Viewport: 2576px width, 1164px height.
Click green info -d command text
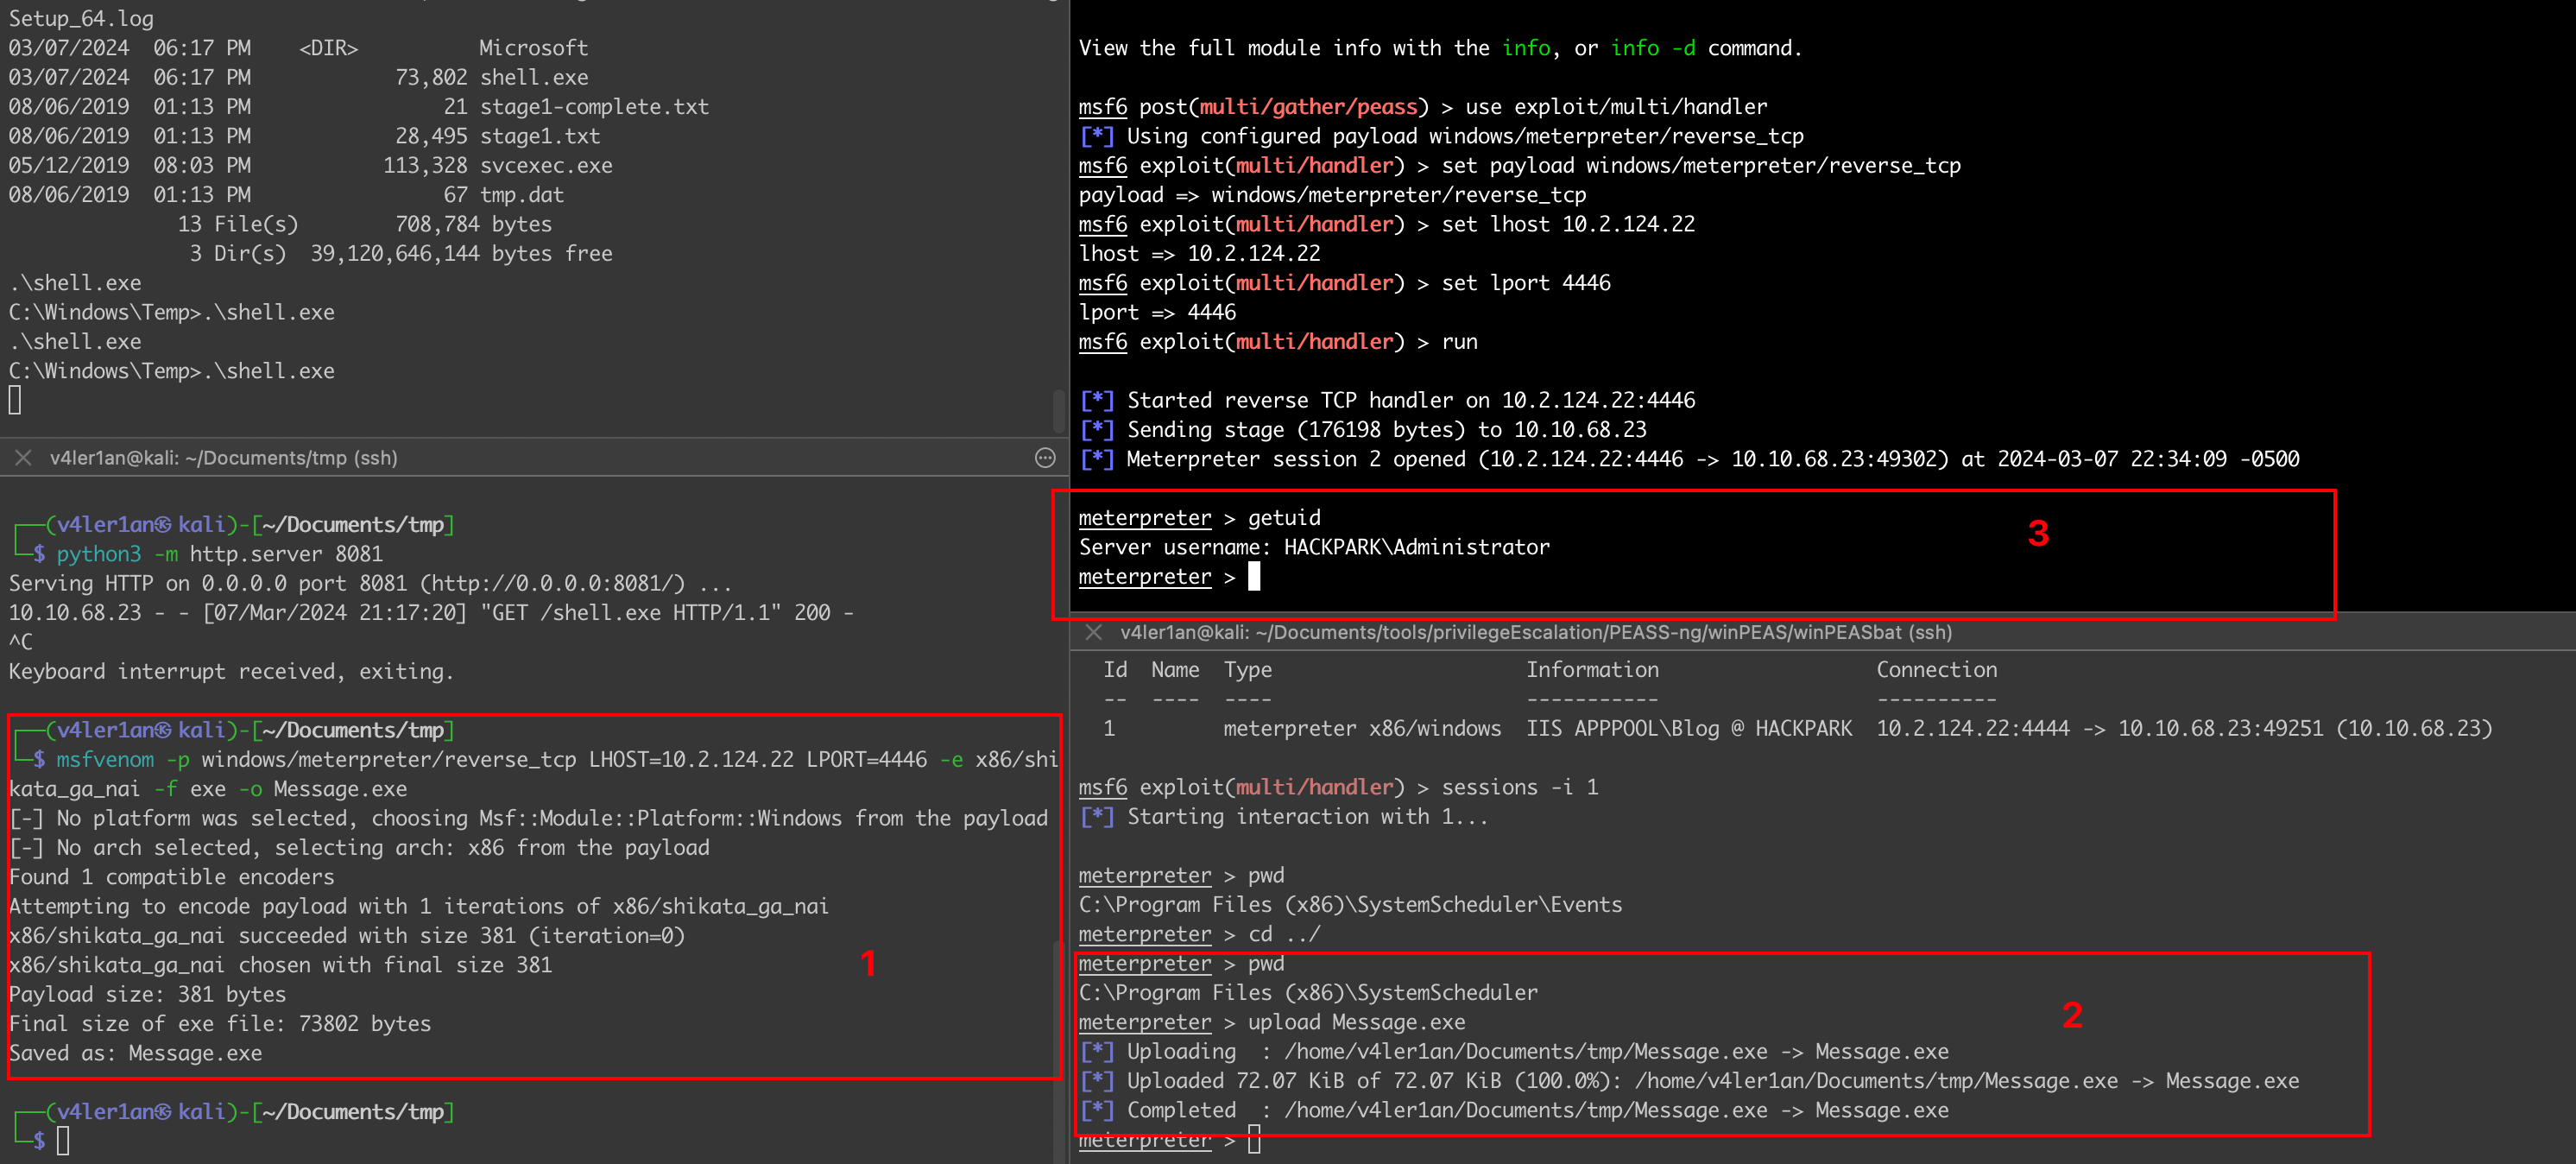(1652, 48)
